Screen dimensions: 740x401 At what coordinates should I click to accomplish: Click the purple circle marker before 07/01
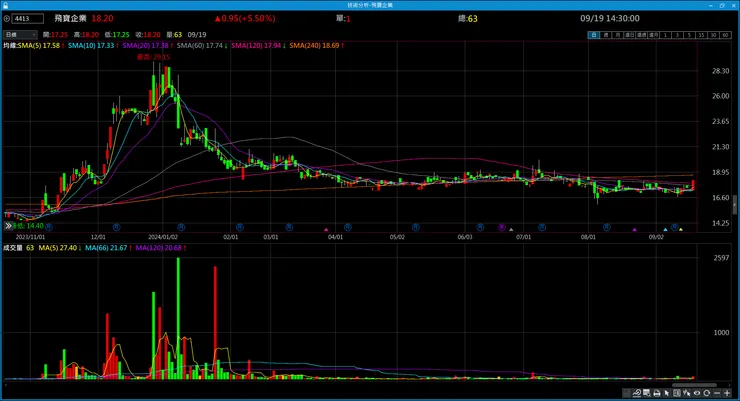point(502,227)
